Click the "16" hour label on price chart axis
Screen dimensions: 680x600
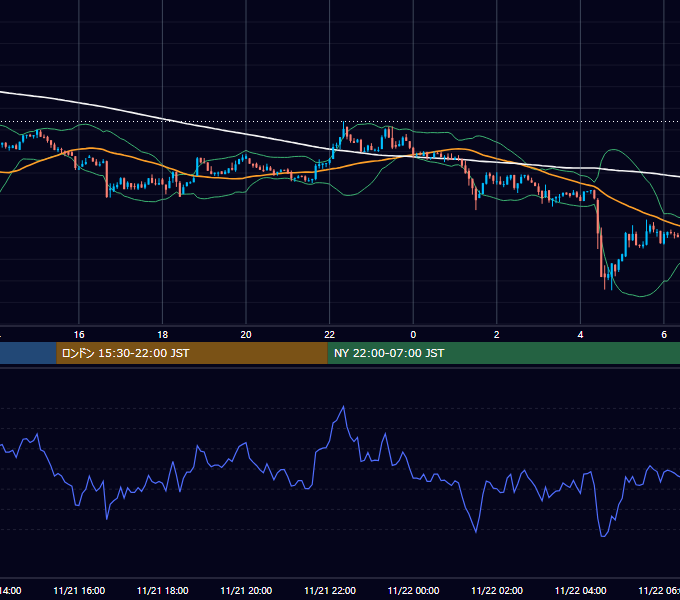tap(79, 335)
